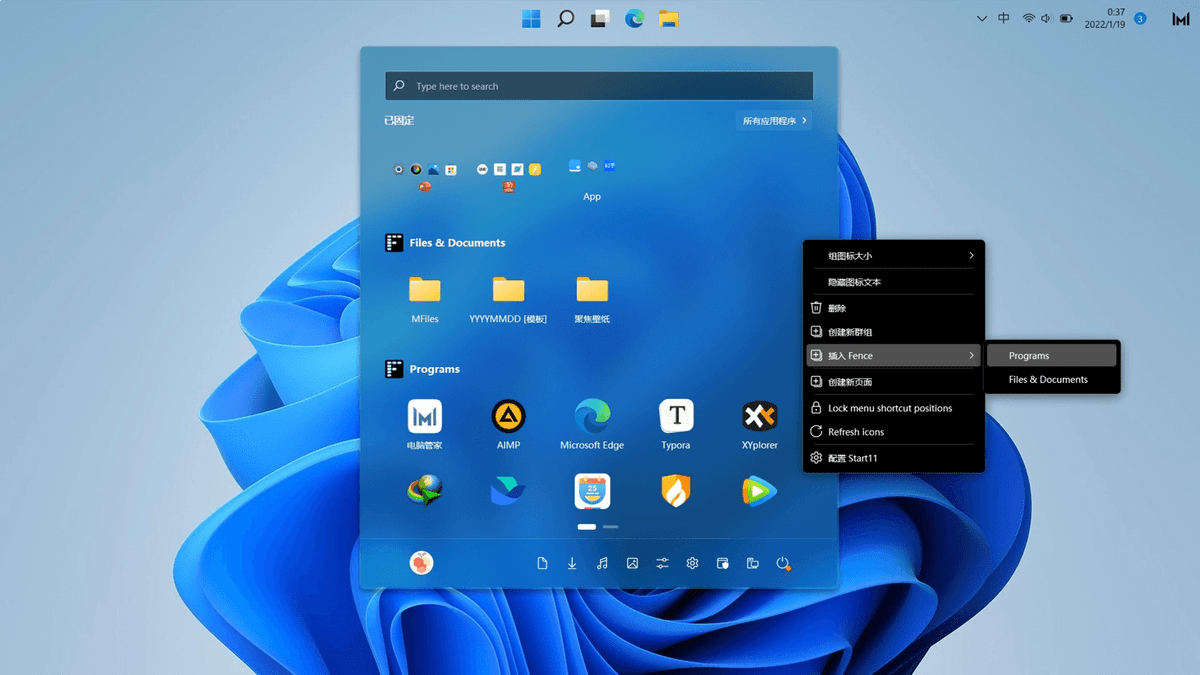Image resolution: width=1200 pixels, height=675 pixels.
Task: Switch to the second Start page indicator
Action: (610, 526)
